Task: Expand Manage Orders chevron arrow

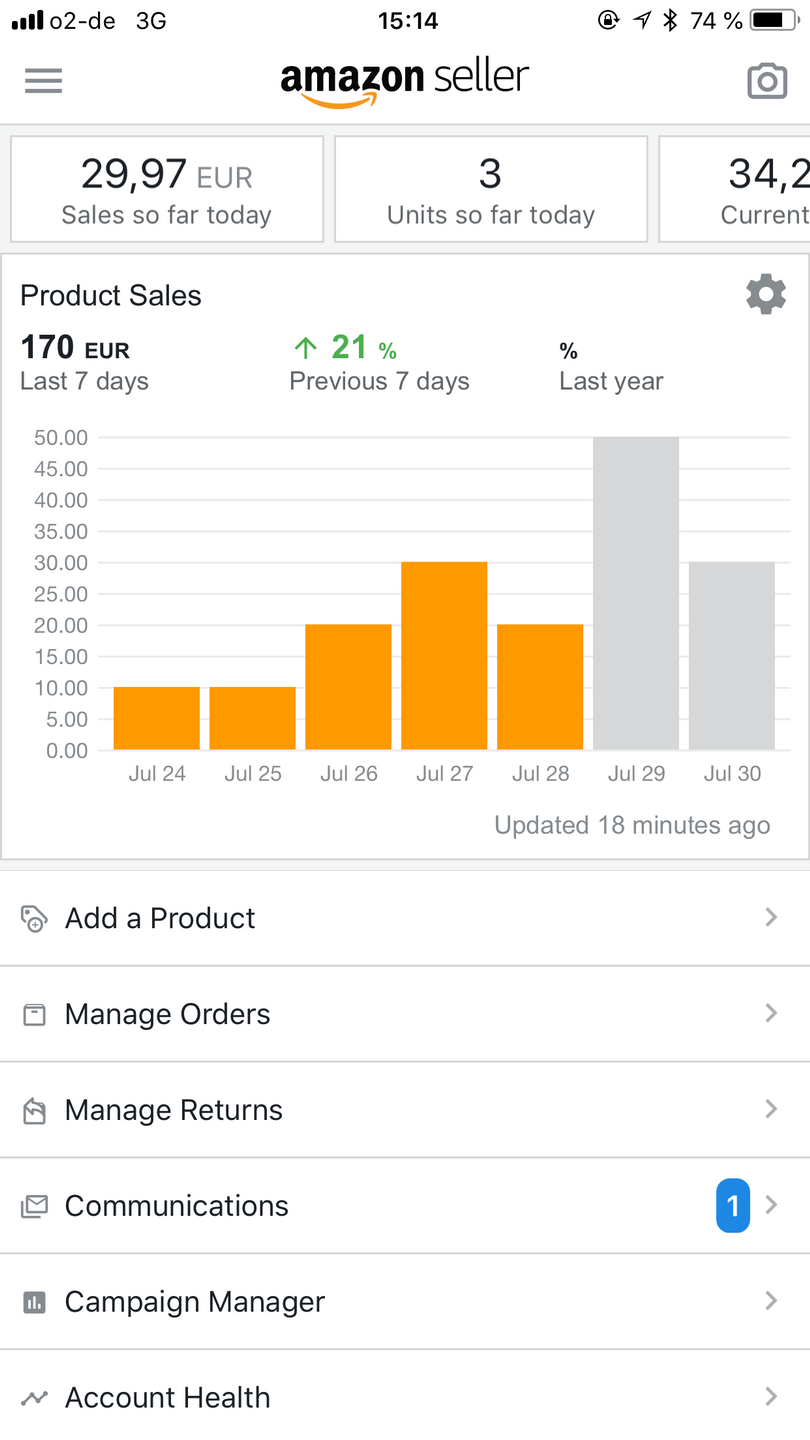Action: tap(771, 1013)
